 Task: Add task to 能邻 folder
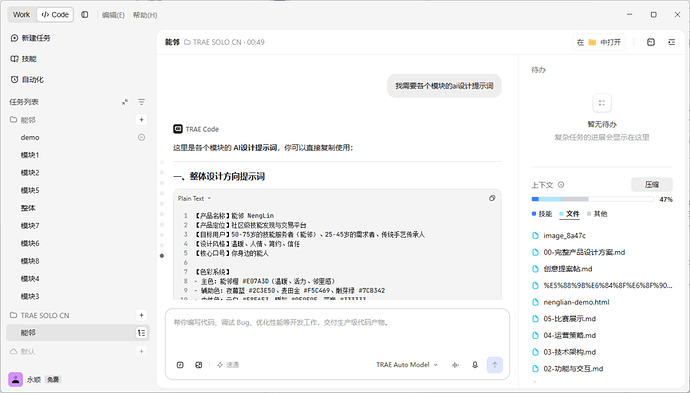coord(141,120)
